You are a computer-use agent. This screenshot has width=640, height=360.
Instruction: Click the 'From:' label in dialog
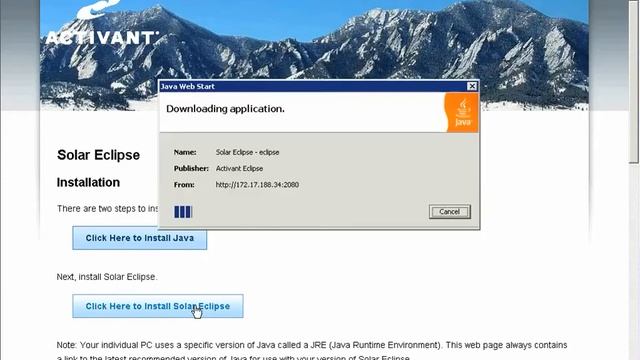(184, 185)
